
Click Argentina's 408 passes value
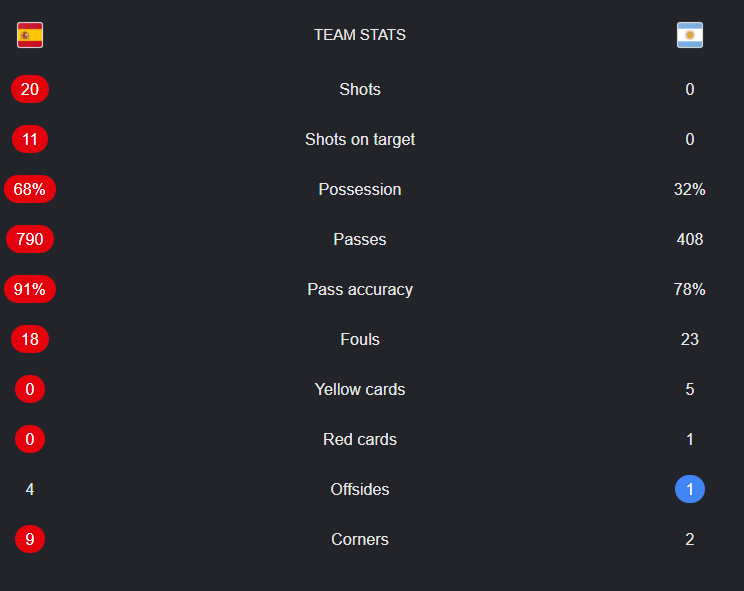(689, 239)
